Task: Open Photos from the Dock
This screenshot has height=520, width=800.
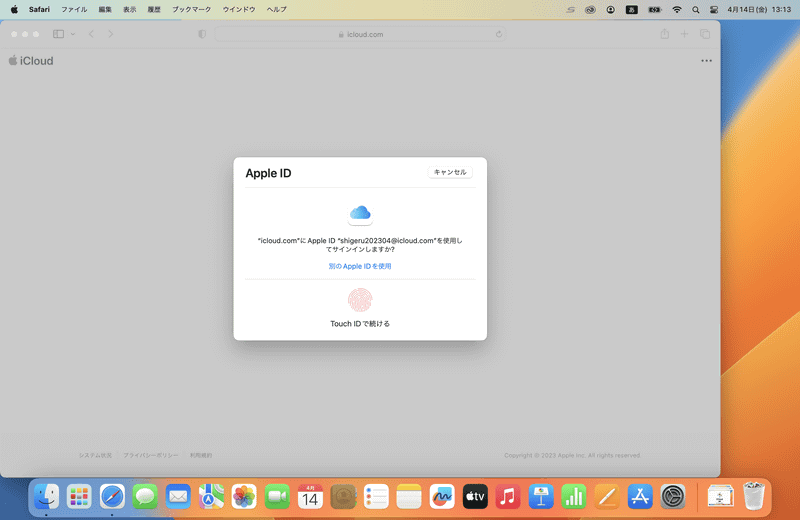Action: [244, 497]
